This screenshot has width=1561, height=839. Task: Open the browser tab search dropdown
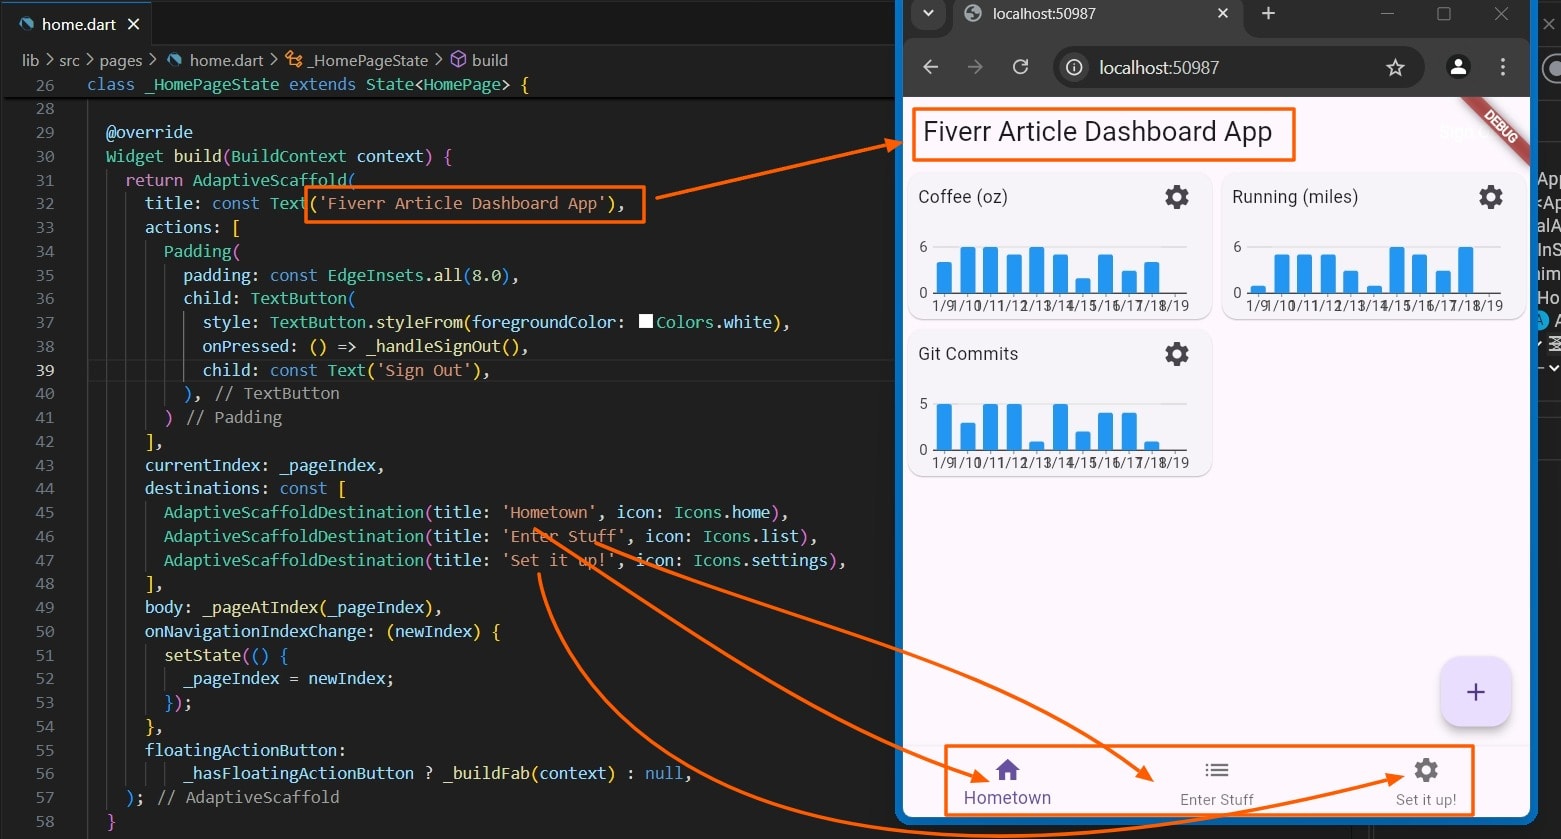[x=928, y=14]
